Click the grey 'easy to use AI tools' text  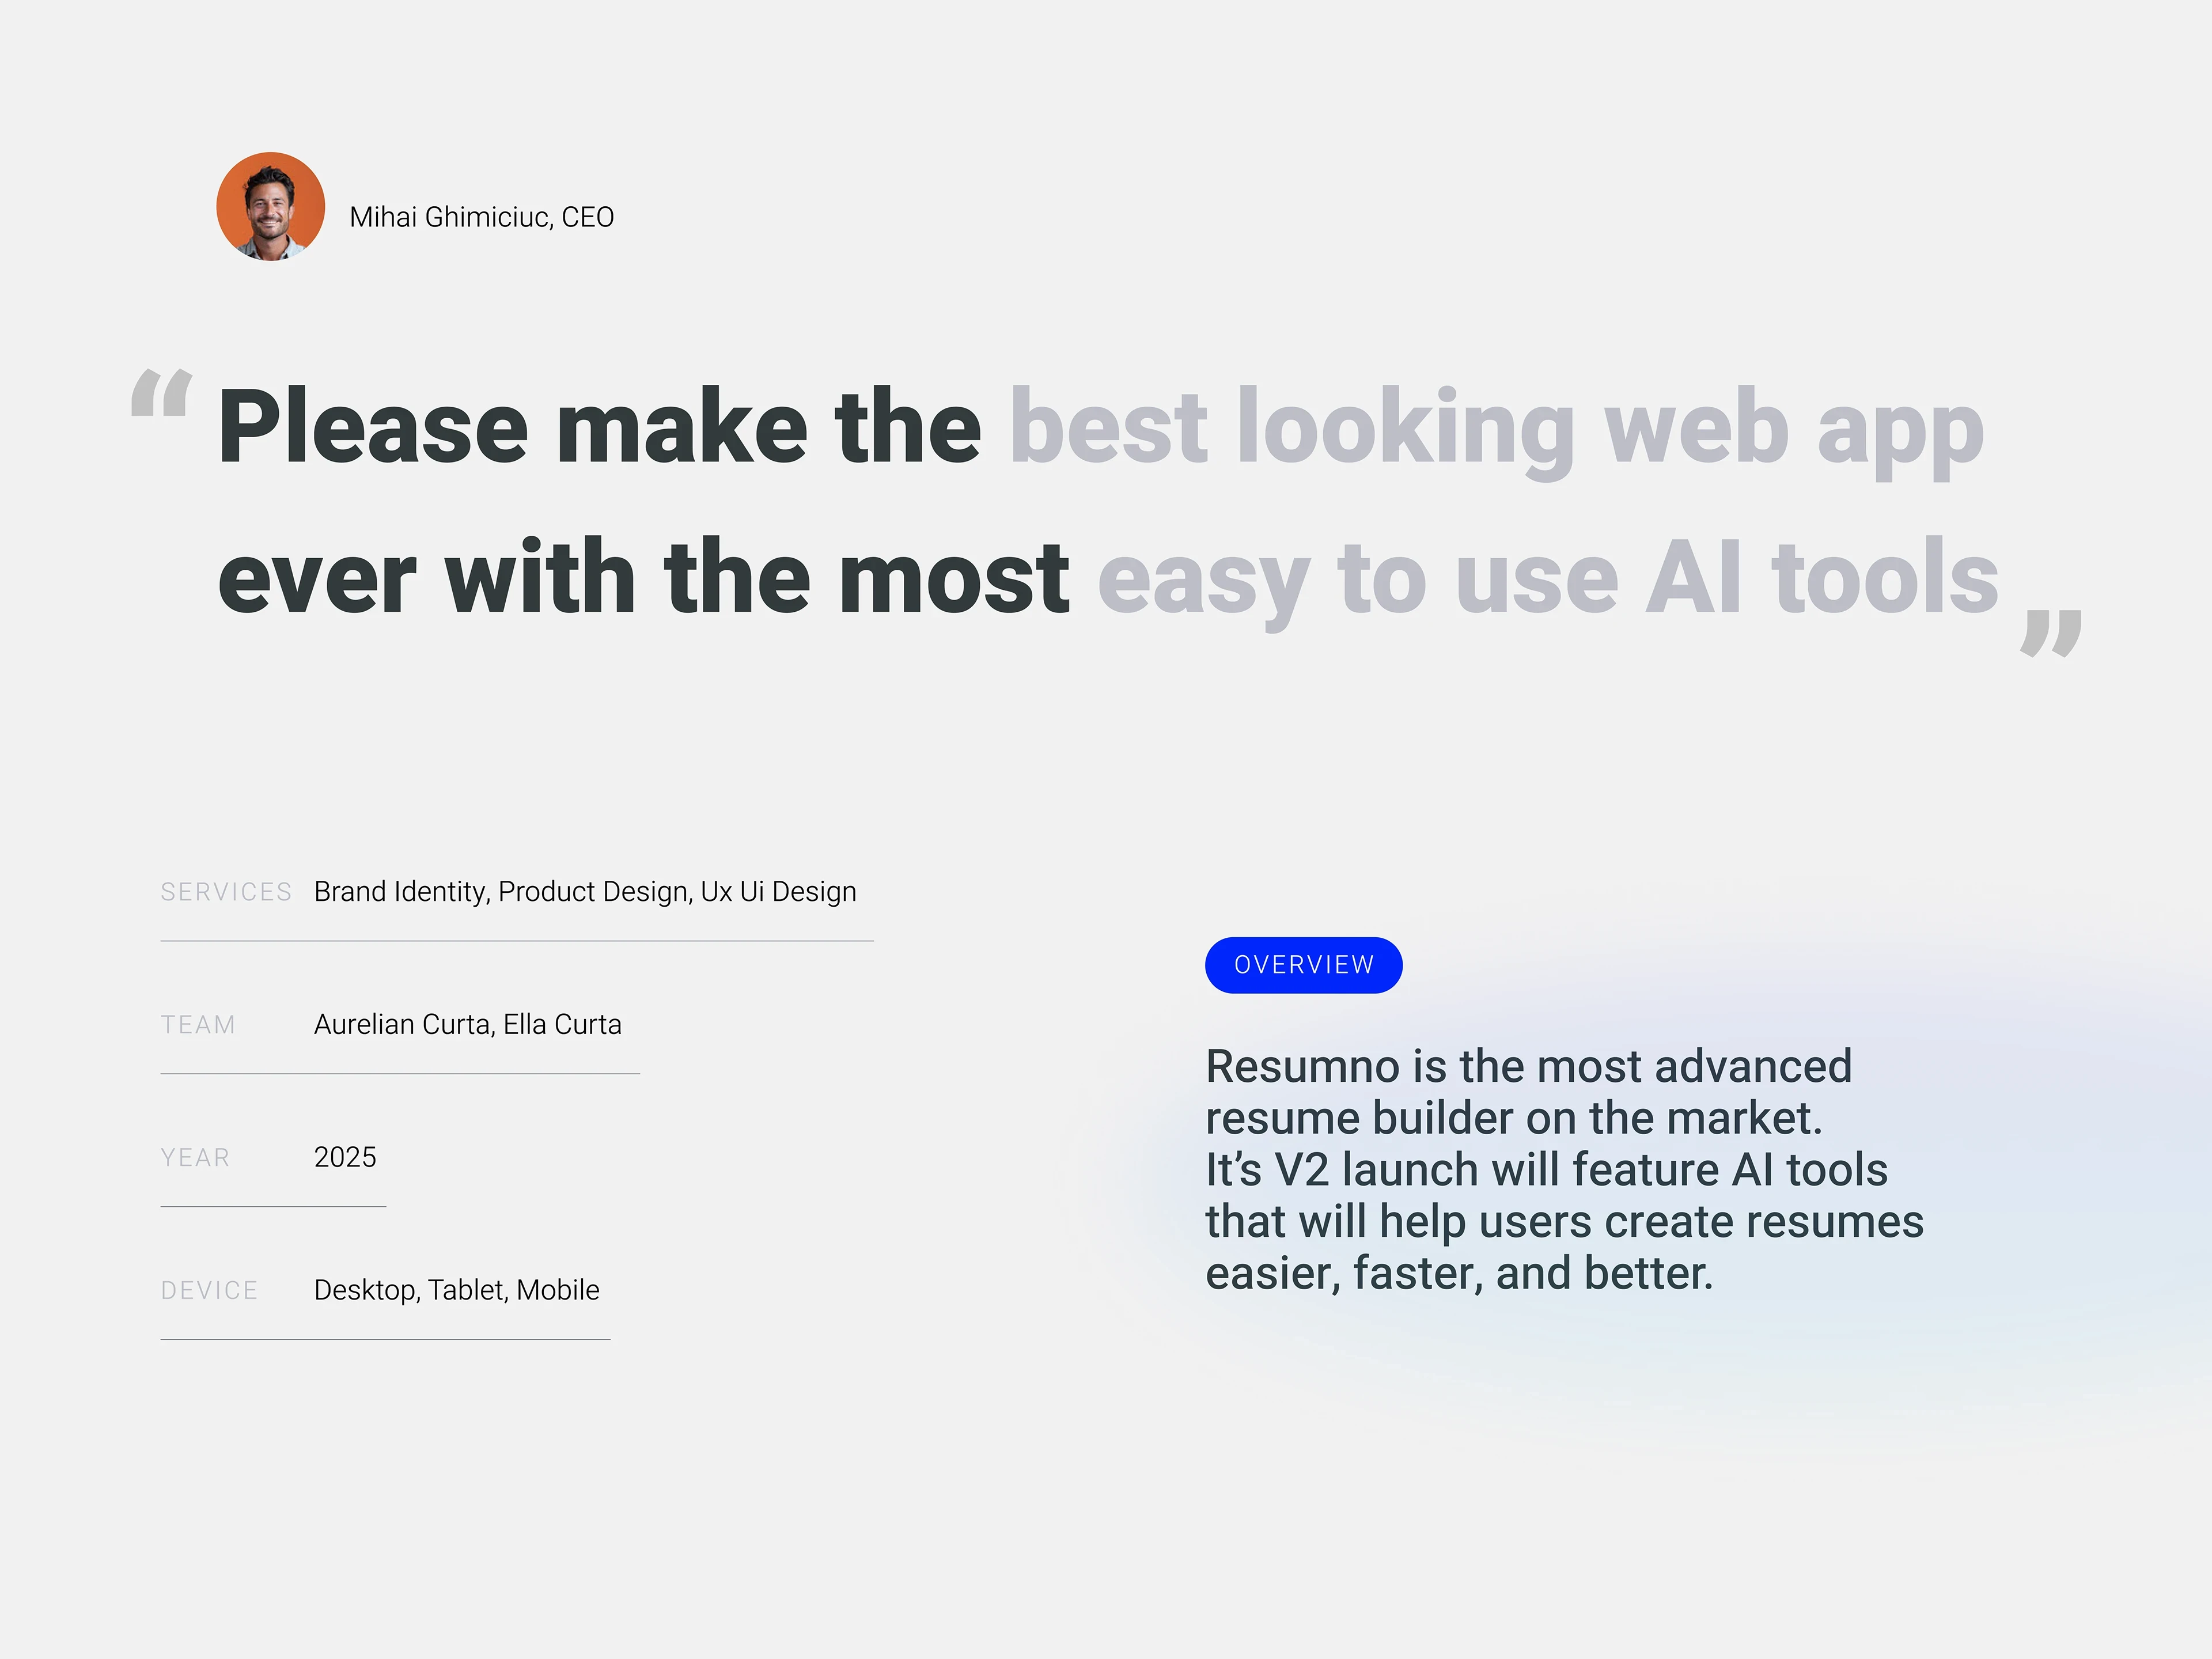tap(1547, 578)
